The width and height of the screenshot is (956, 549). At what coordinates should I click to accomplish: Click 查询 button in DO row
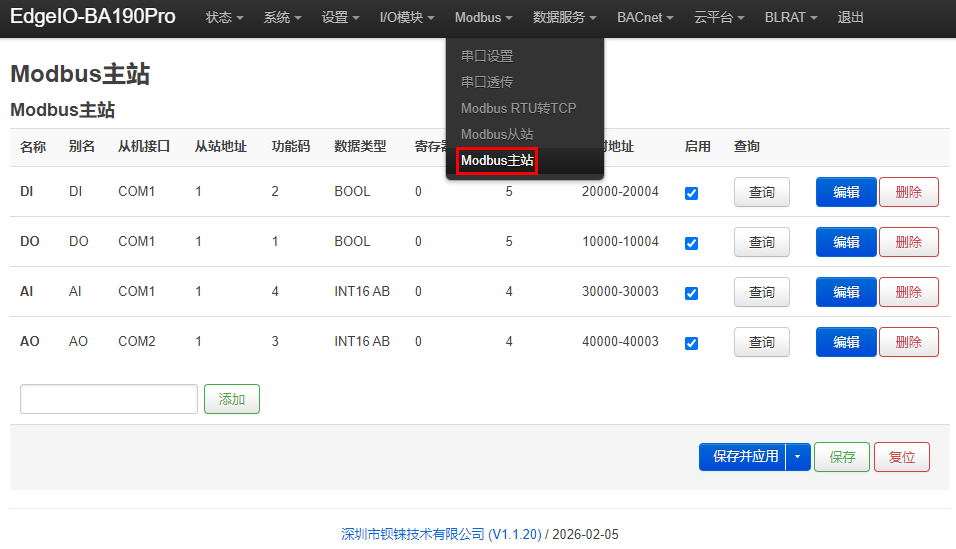(762, 242)
